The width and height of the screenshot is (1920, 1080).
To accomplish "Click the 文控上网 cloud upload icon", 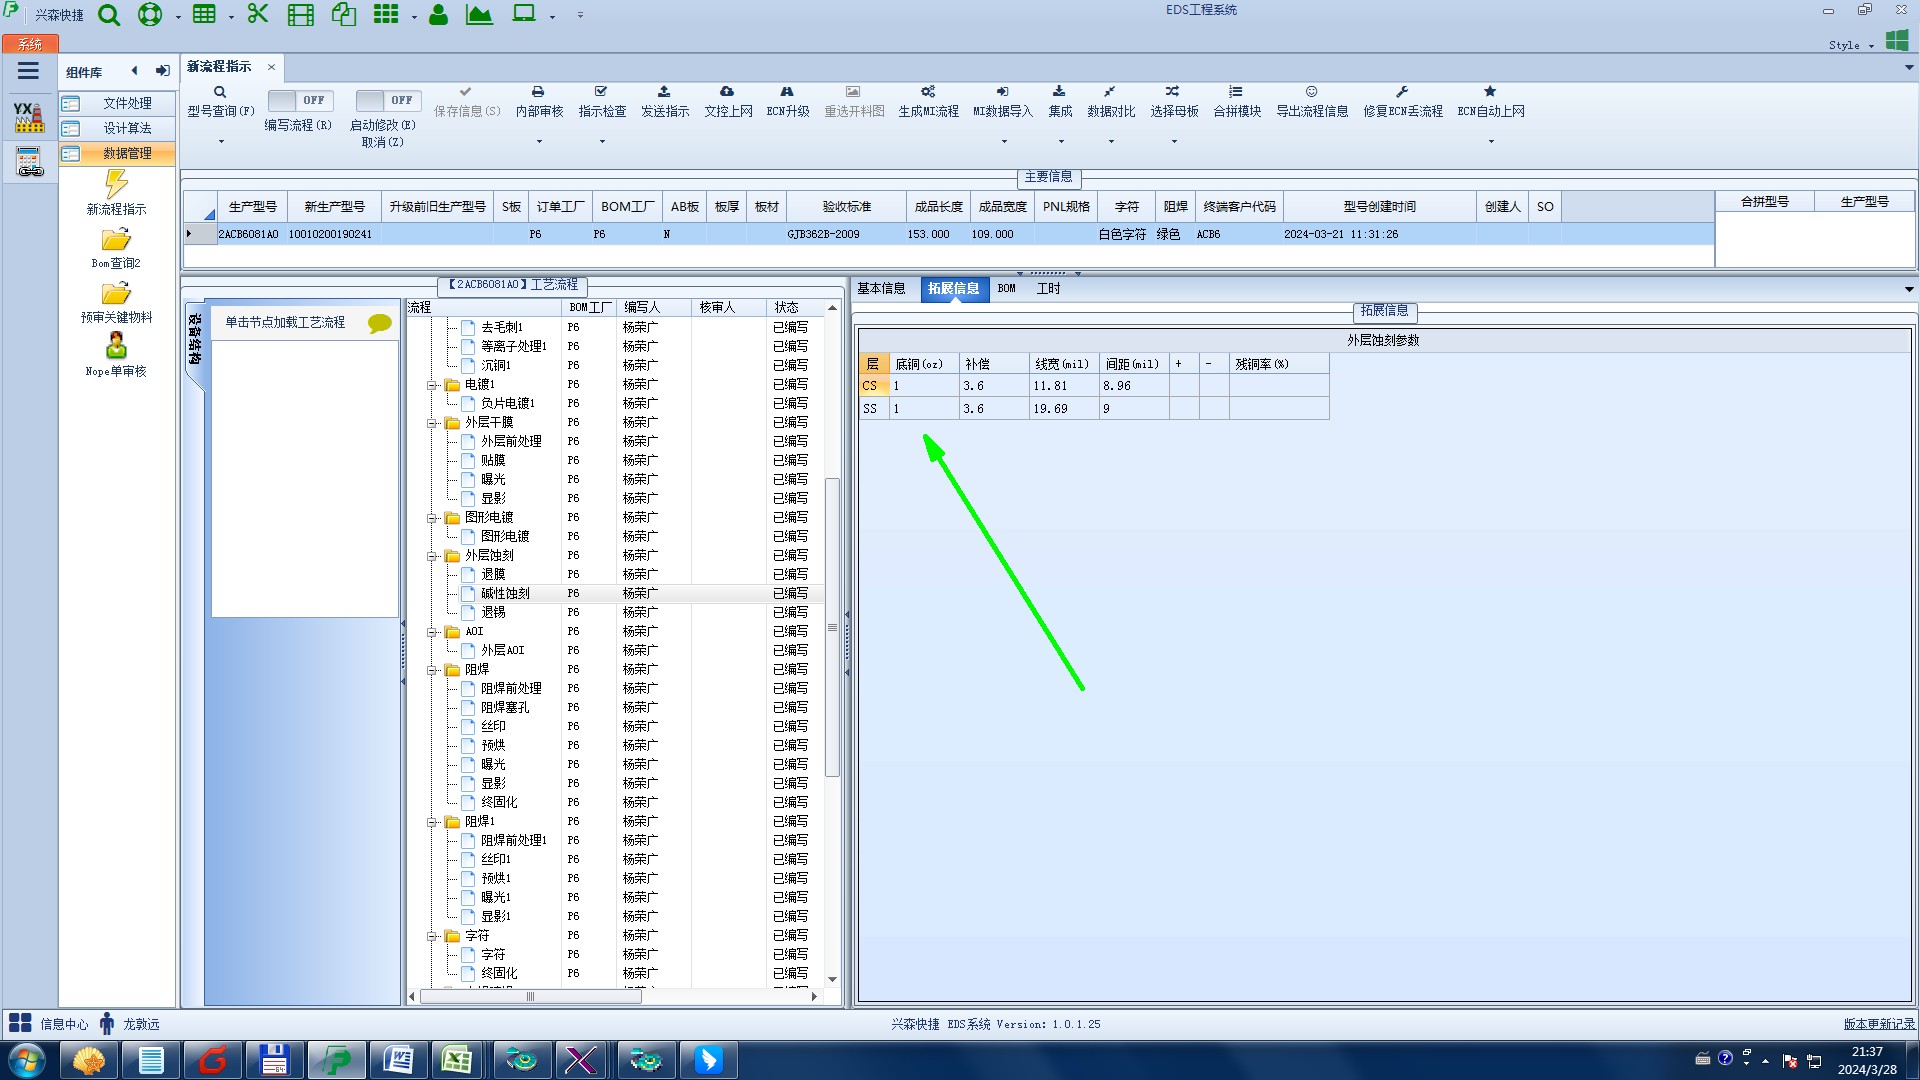I will click(727, 92).
